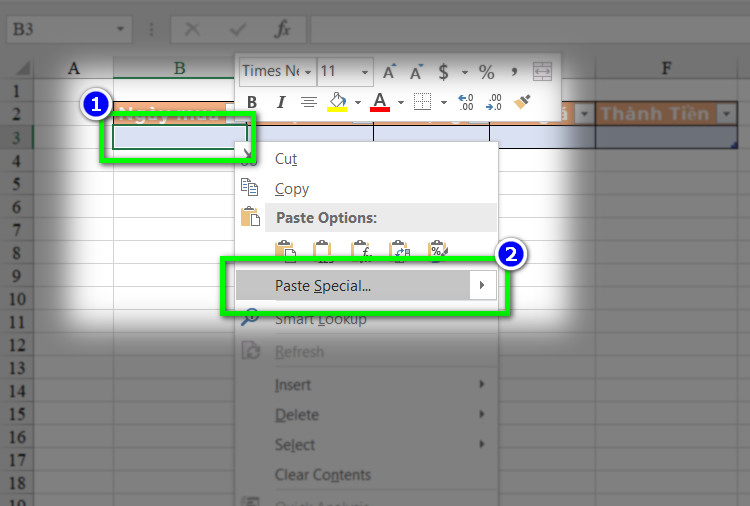Select row 16 header
Screen dimensions: 750x506
pos(17,437)
